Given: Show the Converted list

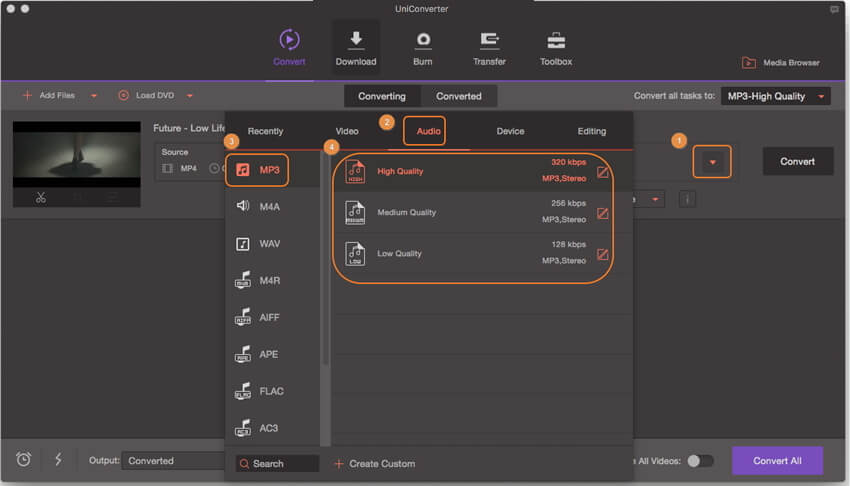Looking at the screenshot, I should coord(459,96).
